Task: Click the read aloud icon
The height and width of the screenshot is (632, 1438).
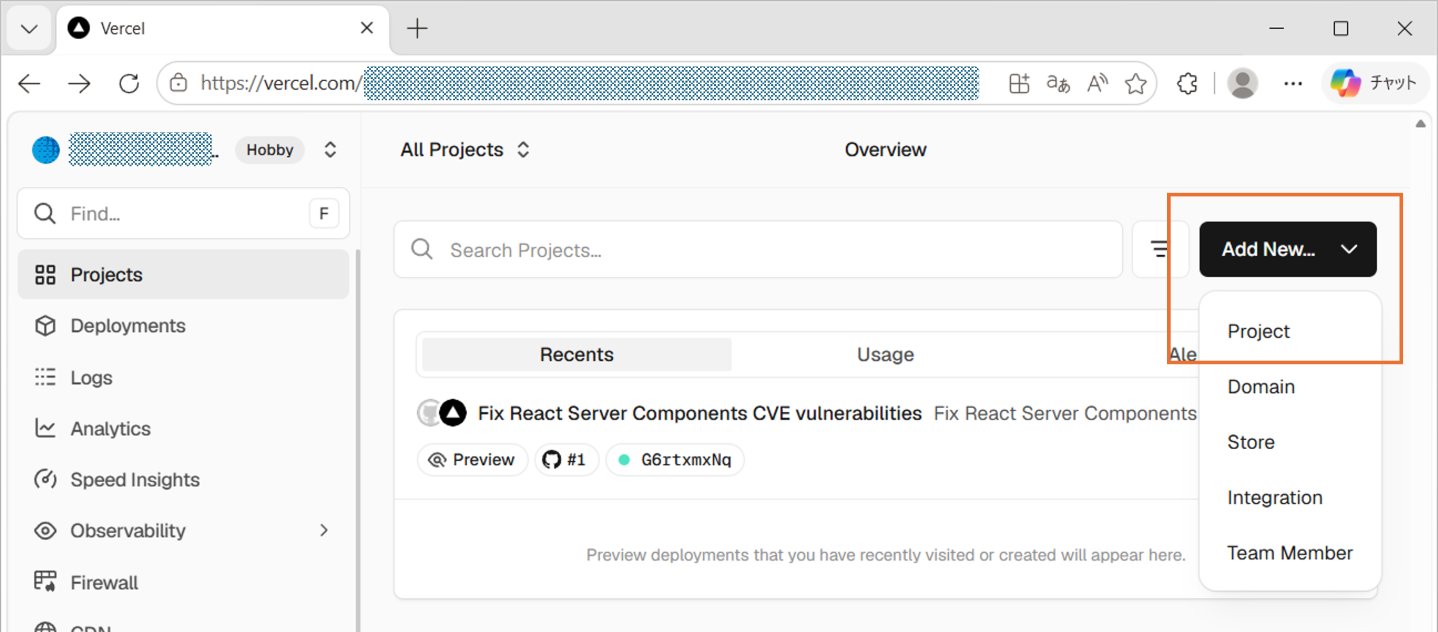Action: click(x=1097, y=84)
